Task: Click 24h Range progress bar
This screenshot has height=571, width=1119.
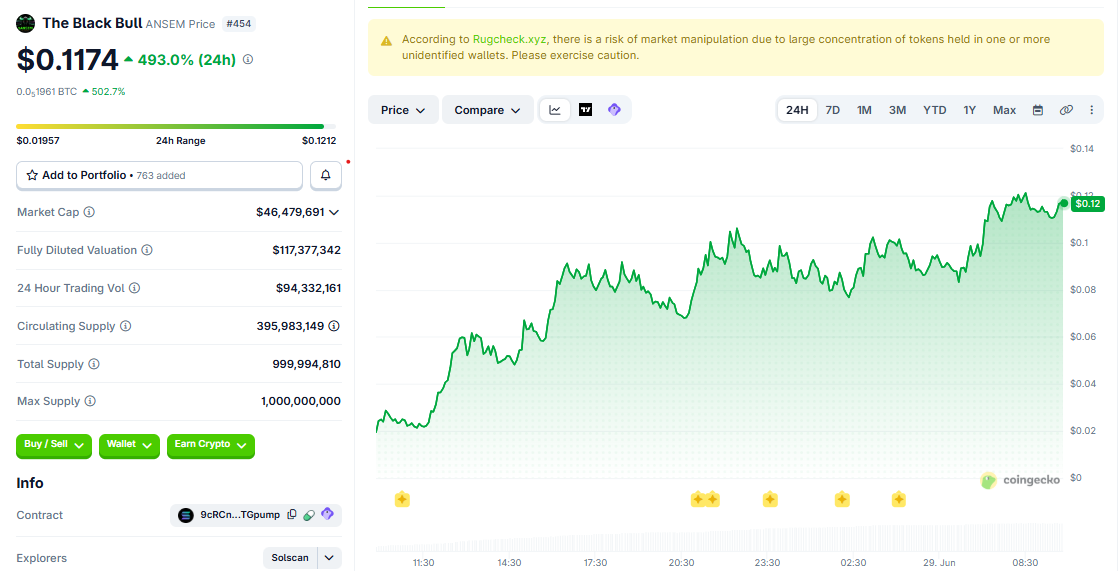Action: (176, 126)
